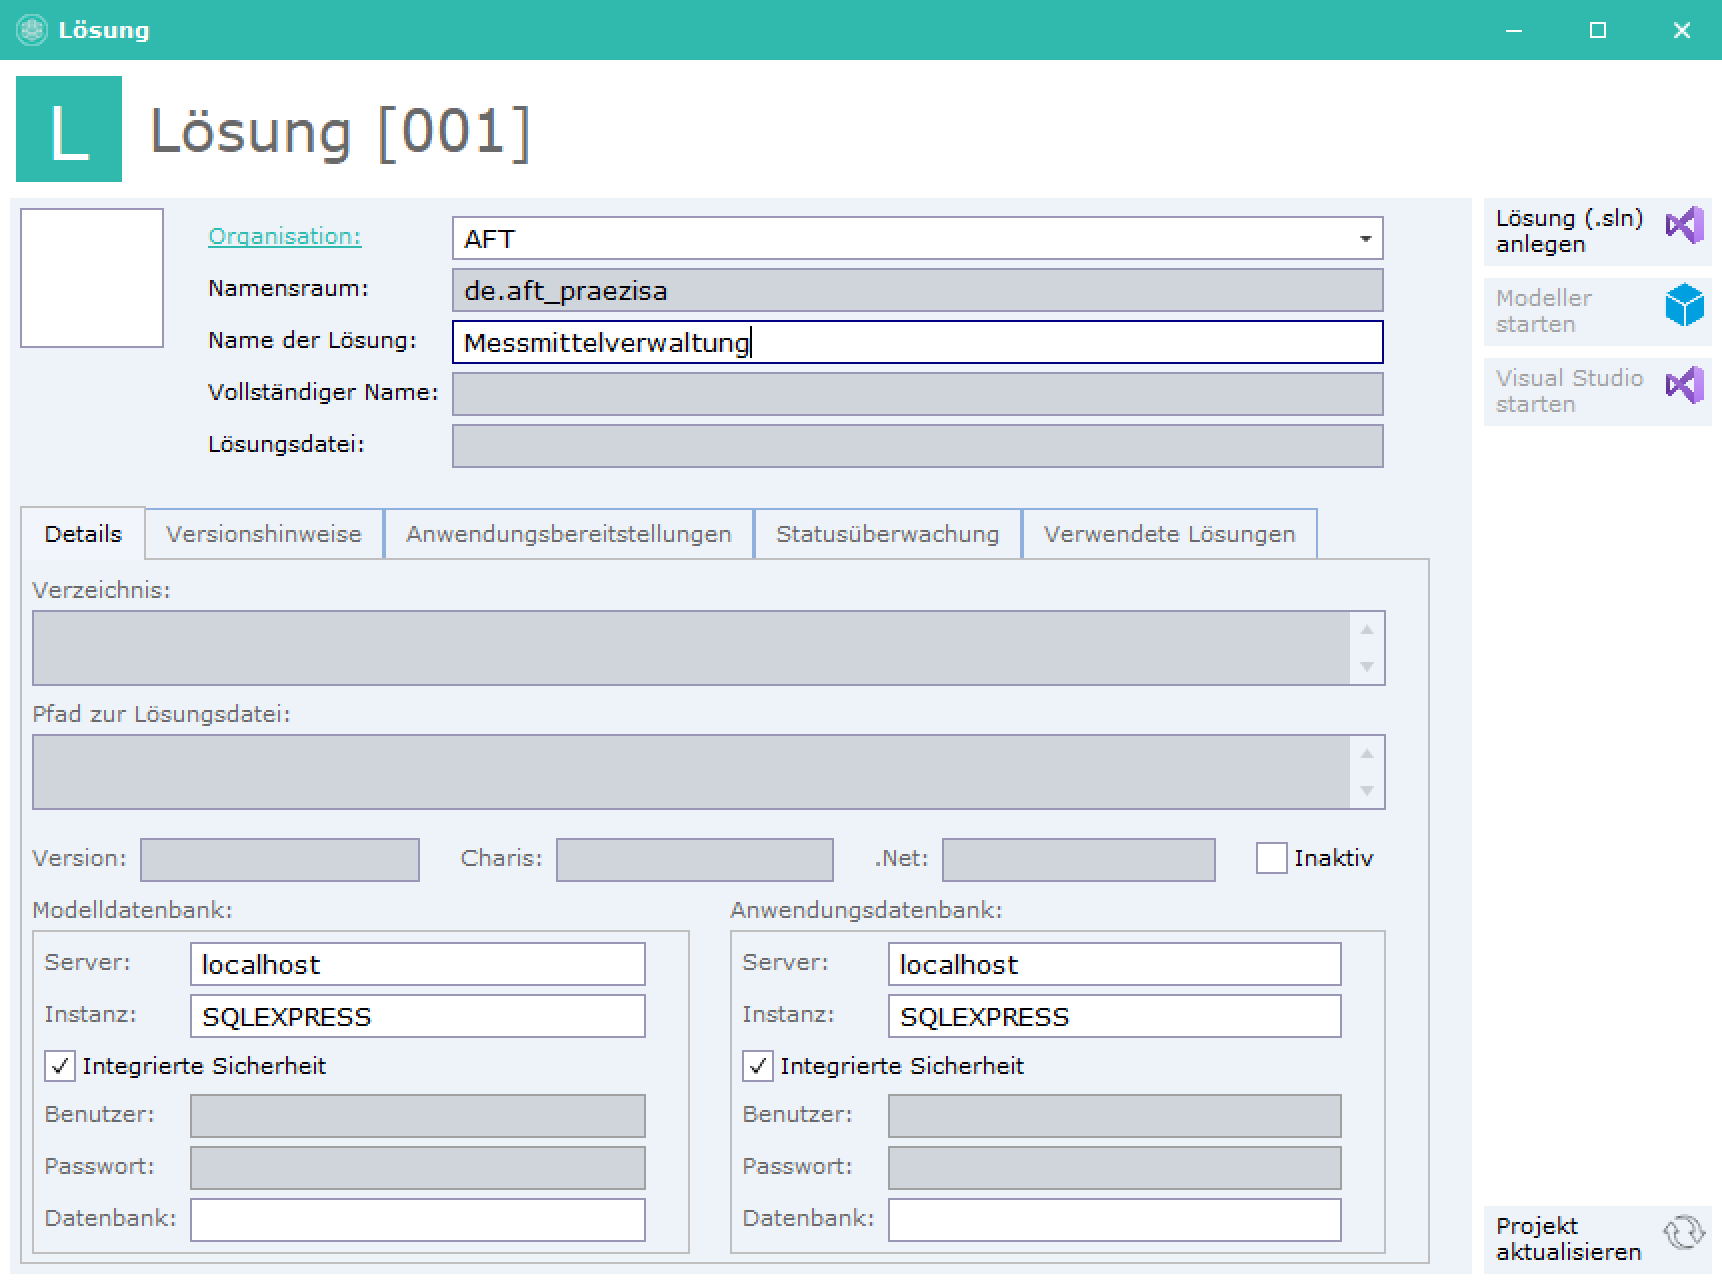This screenshot has width=1722, height=1284.
Task: Click the empty solution image placeholder
Action: (92, 278)
